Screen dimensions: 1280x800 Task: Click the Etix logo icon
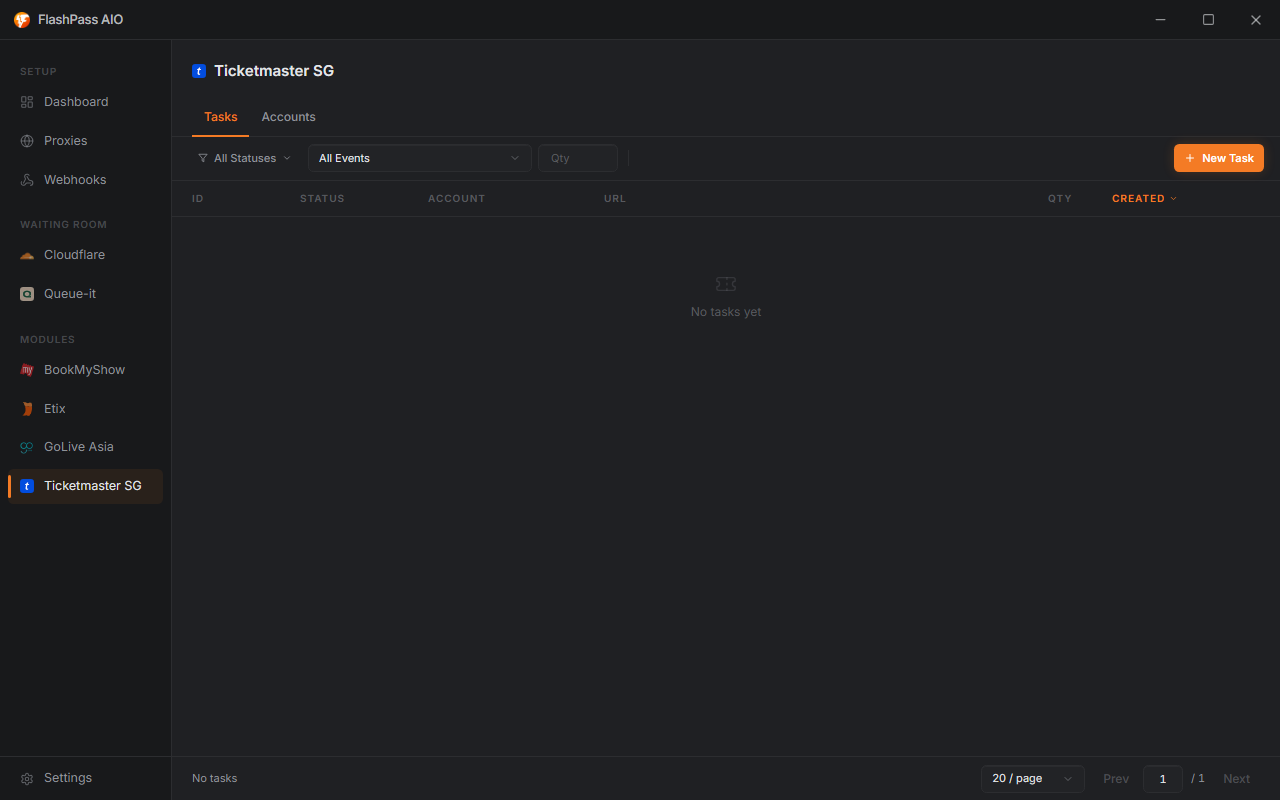27,409
